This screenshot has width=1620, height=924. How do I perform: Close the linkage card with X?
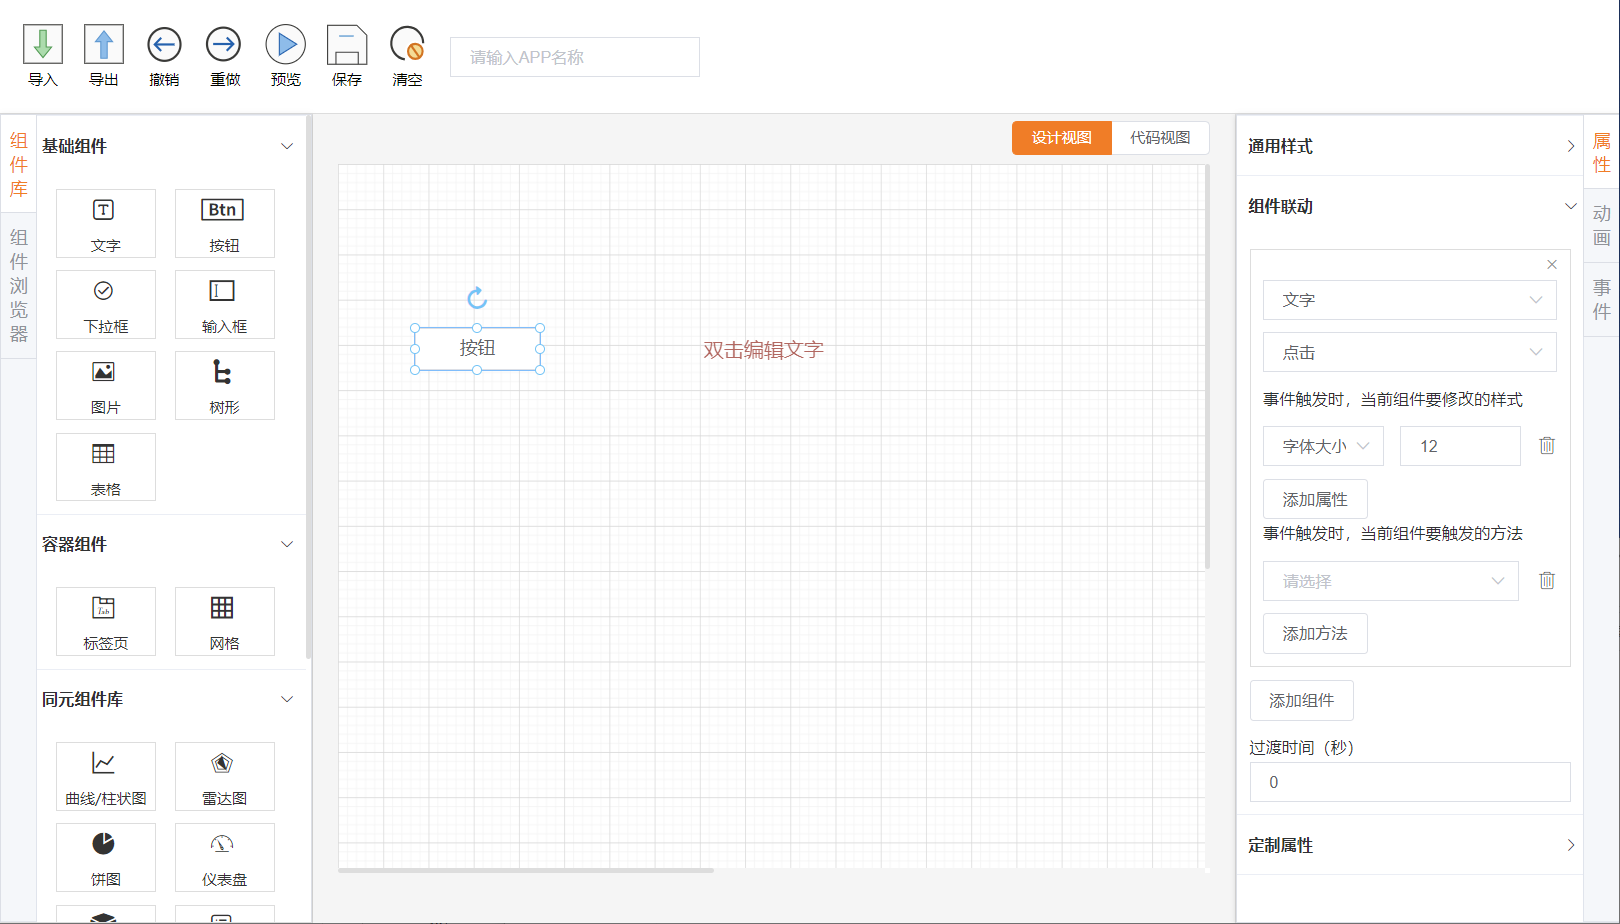coord(1552,264)
